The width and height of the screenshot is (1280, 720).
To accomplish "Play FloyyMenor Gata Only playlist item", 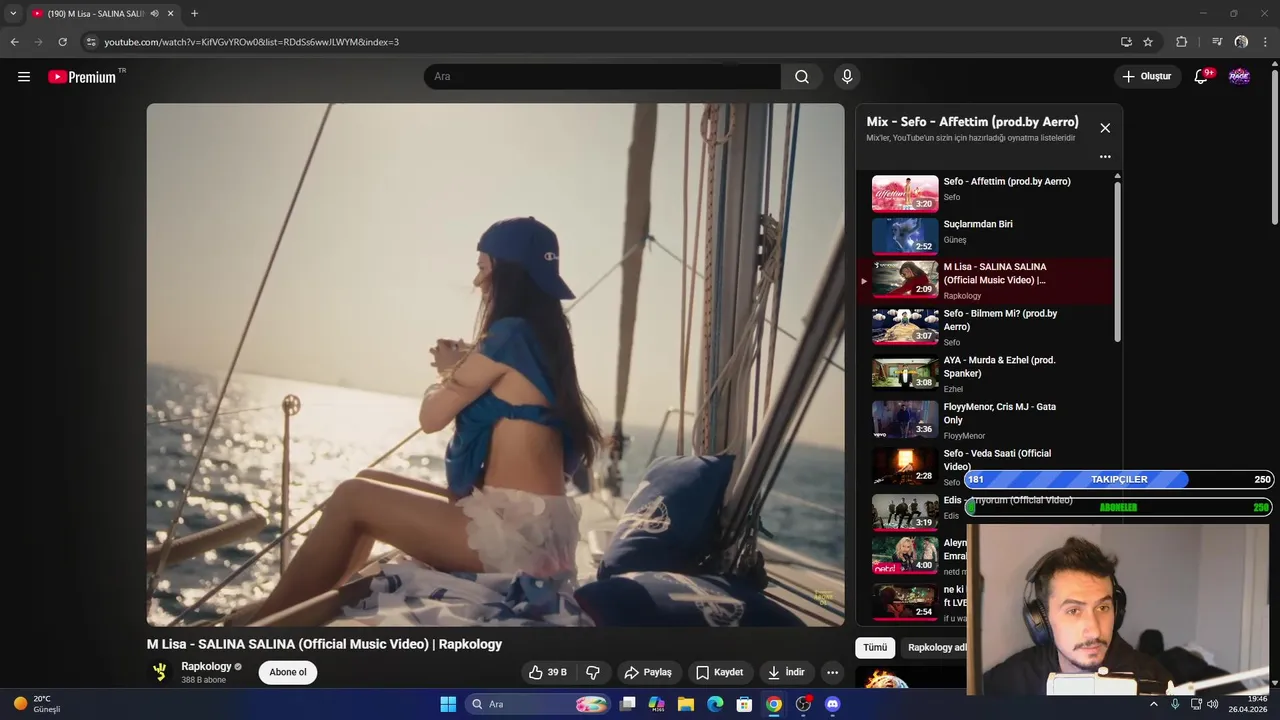I will 984,421.
